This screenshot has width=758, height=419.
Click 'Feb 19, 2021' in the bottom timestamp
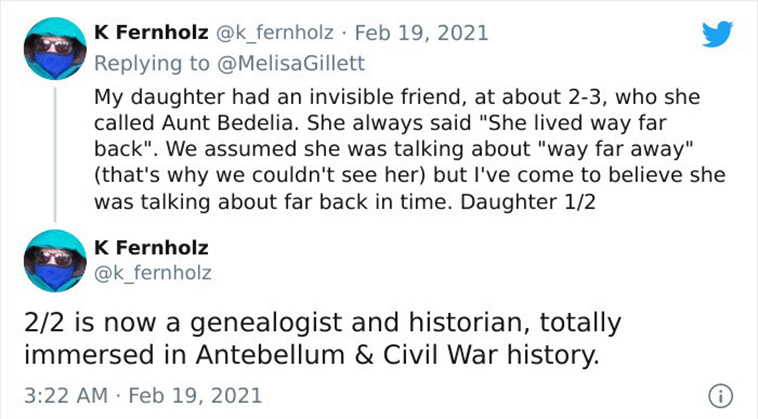(x=195, y=395)
